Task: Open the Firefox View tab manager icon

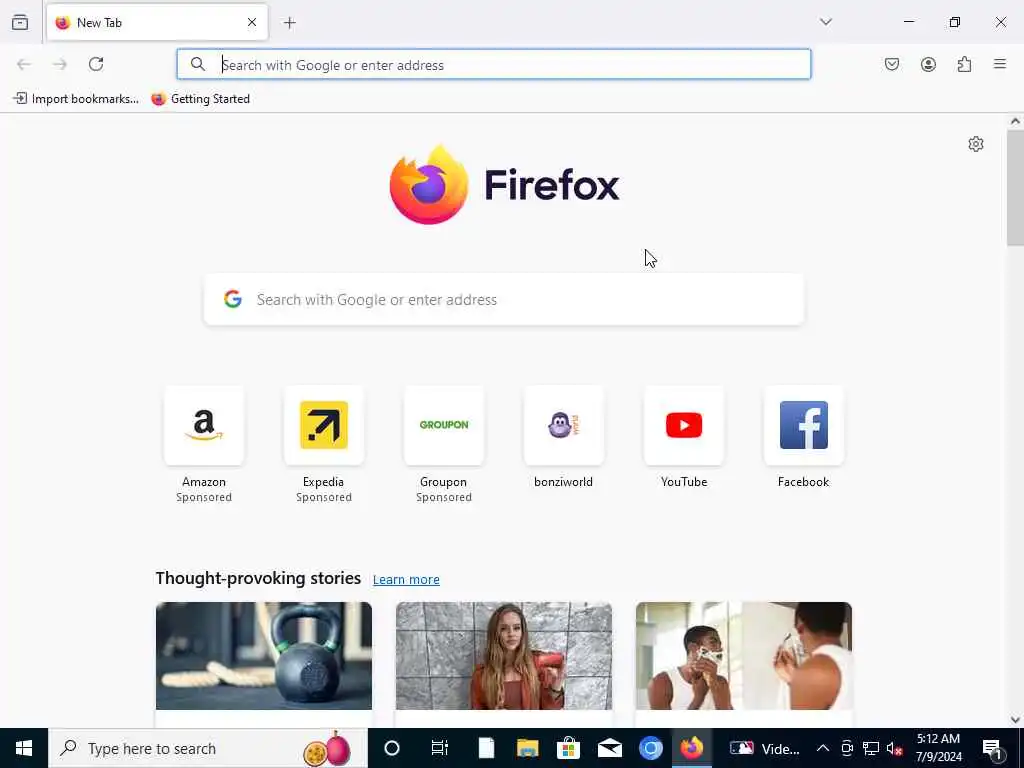Action: (x=20, y=22)
